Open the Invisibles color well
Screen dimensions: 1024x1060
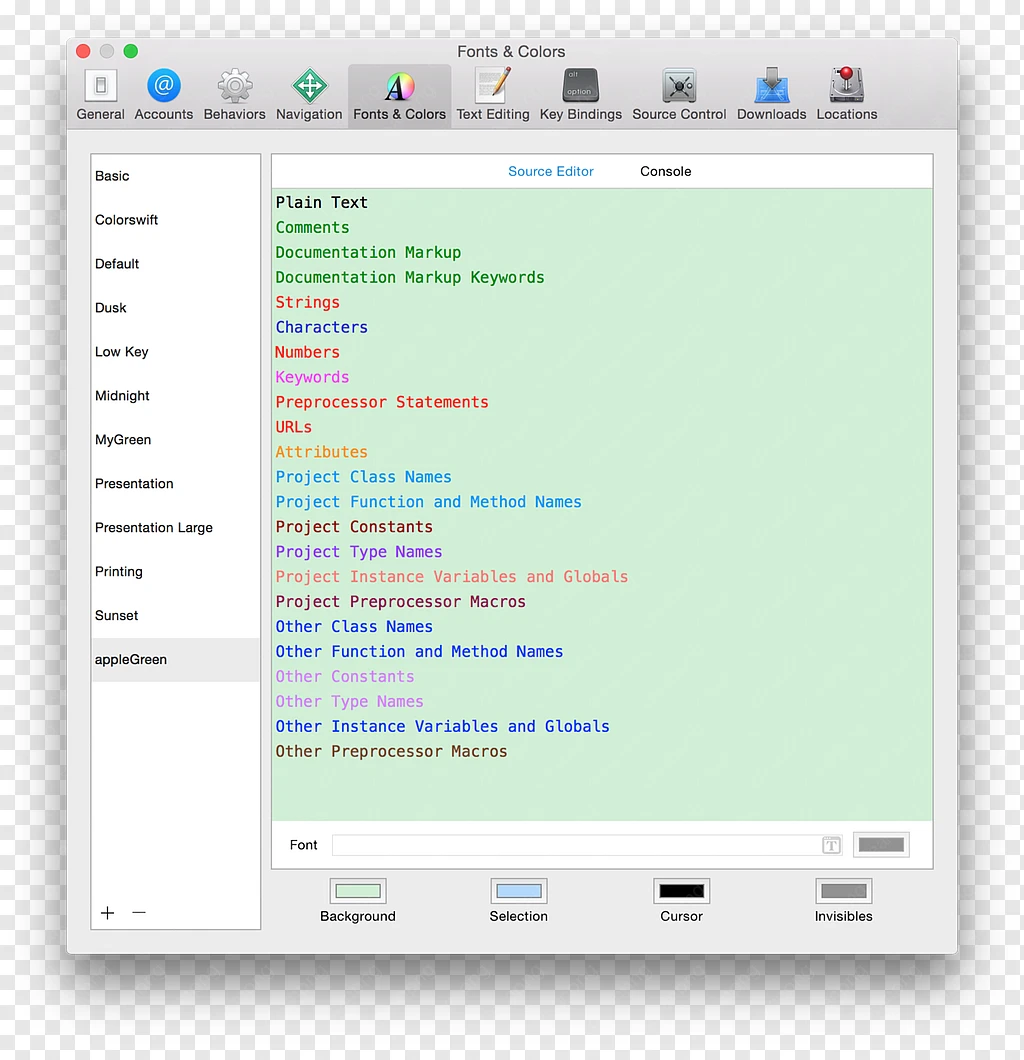coord(844,891)
